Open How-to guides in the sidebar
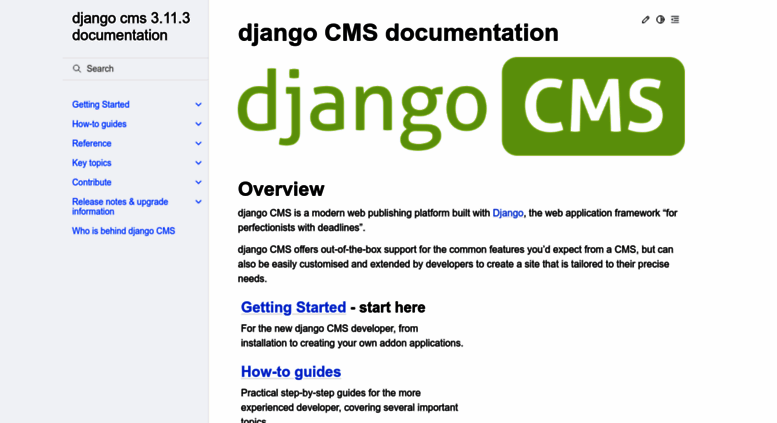This screenshot has height=423, width=777. tap(99, 124)
